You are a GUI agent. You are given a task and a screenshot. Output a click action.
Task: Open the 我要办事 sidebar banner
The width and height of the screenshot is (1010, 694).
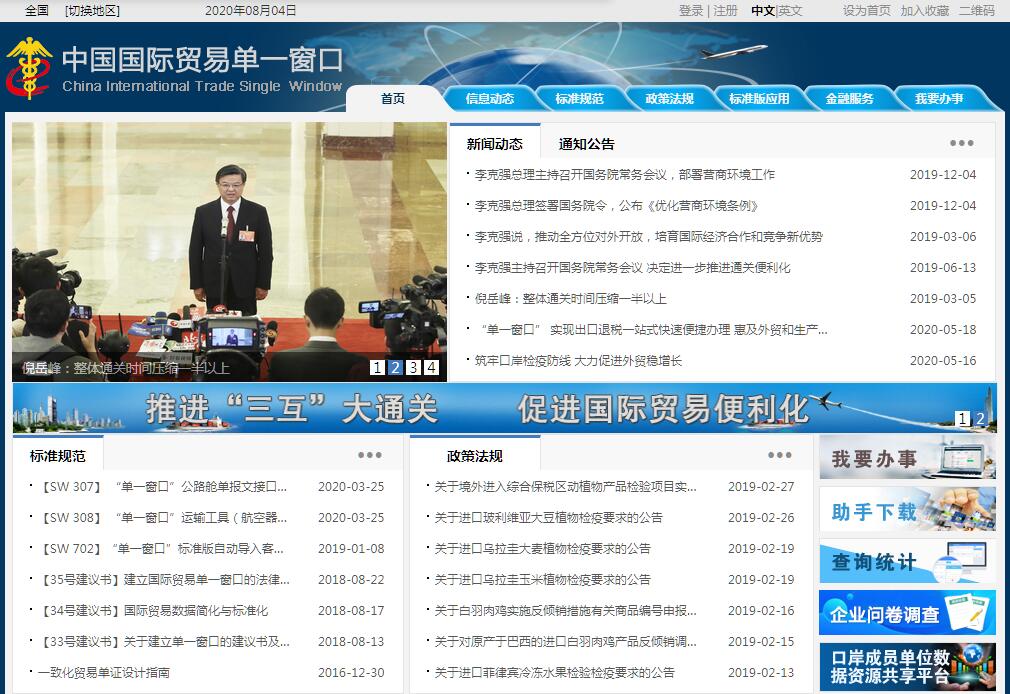coord(907,458)
